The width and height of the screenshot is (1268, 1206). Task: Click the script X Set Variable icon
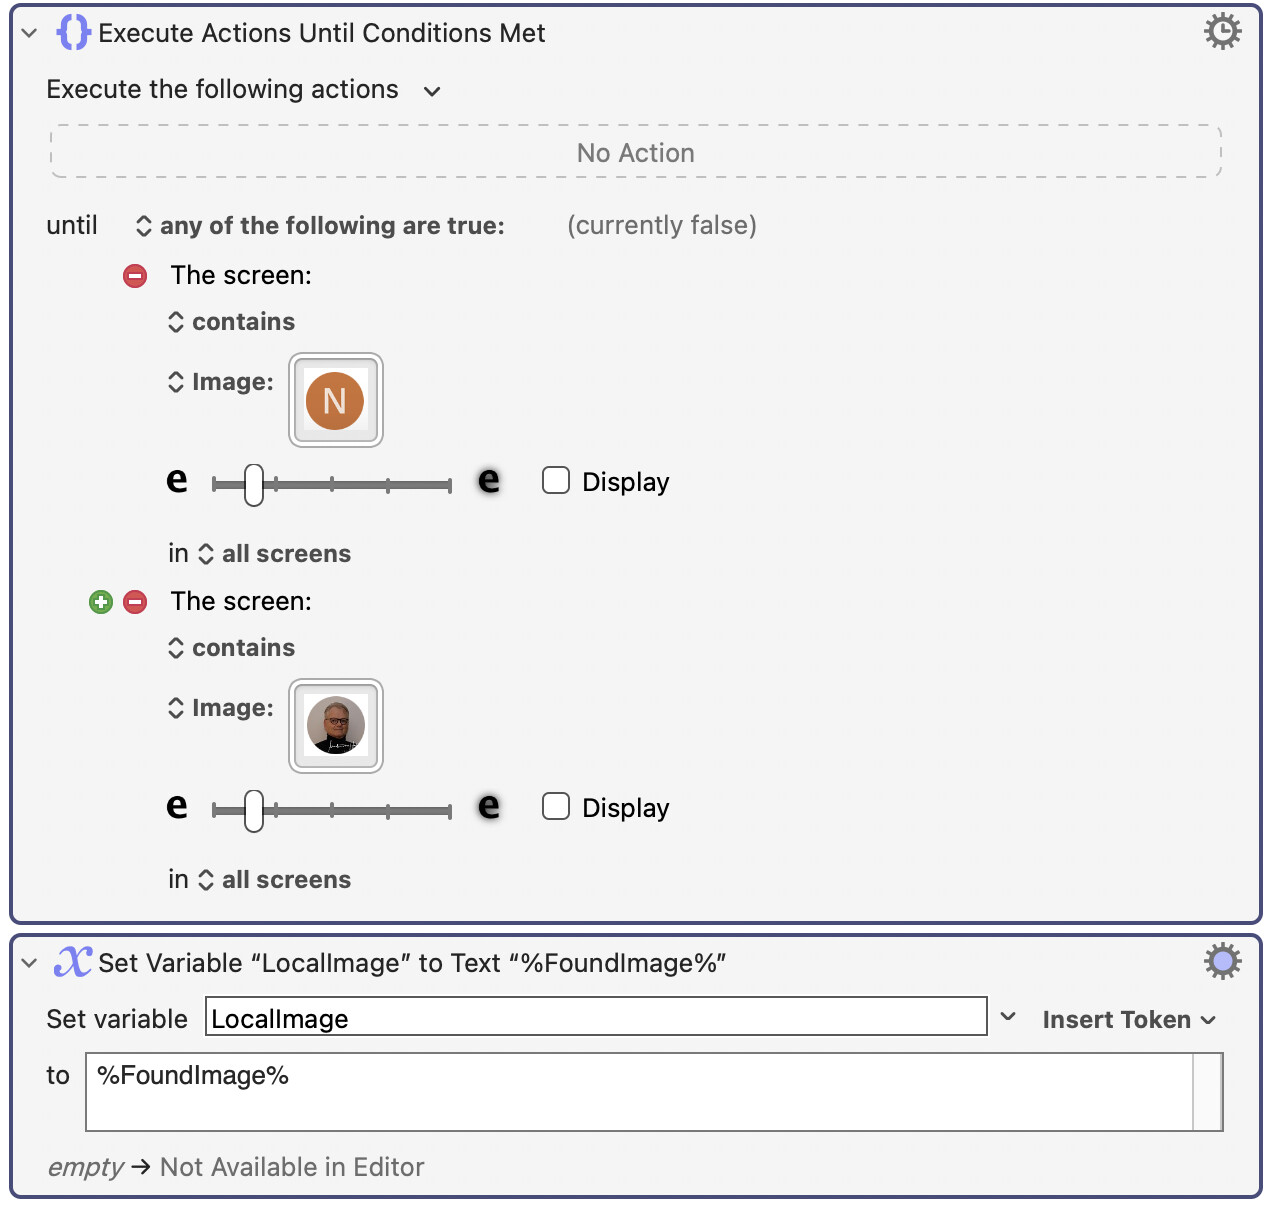point(73,962)
